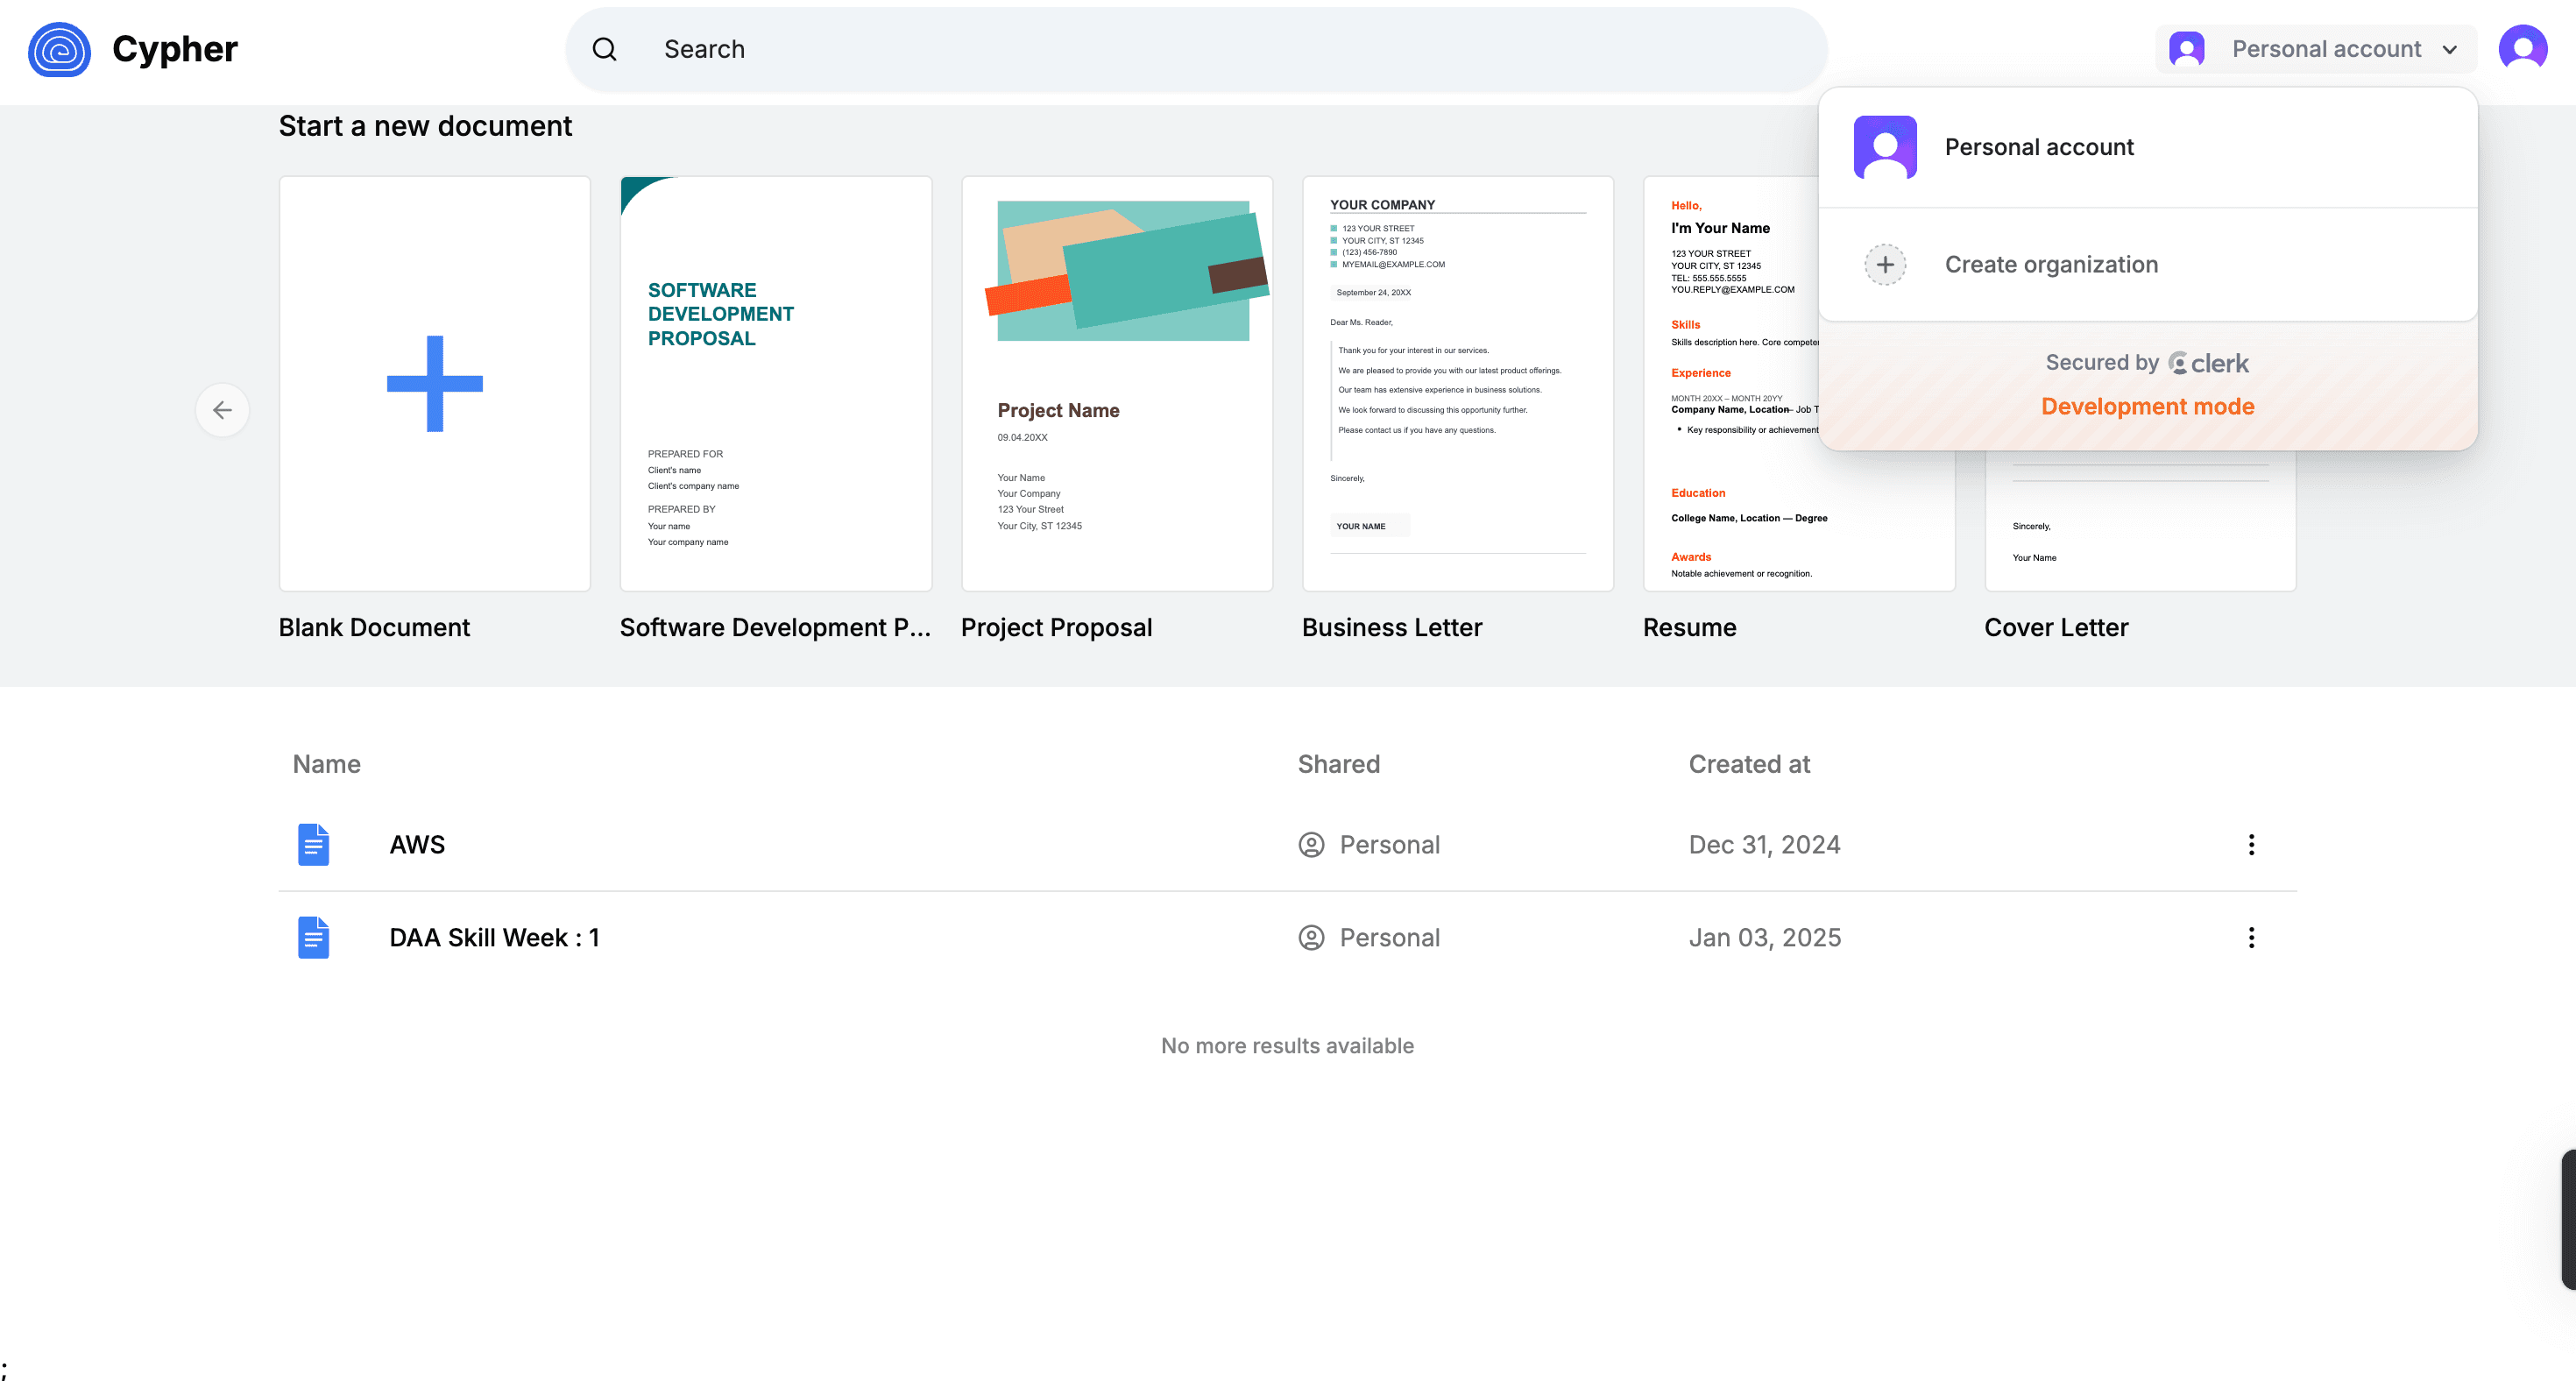The width and height of the screenshot is (2576, 1381).
Task: Click the Dec 31, 2024 date cell
Action: coord(1764,845)
